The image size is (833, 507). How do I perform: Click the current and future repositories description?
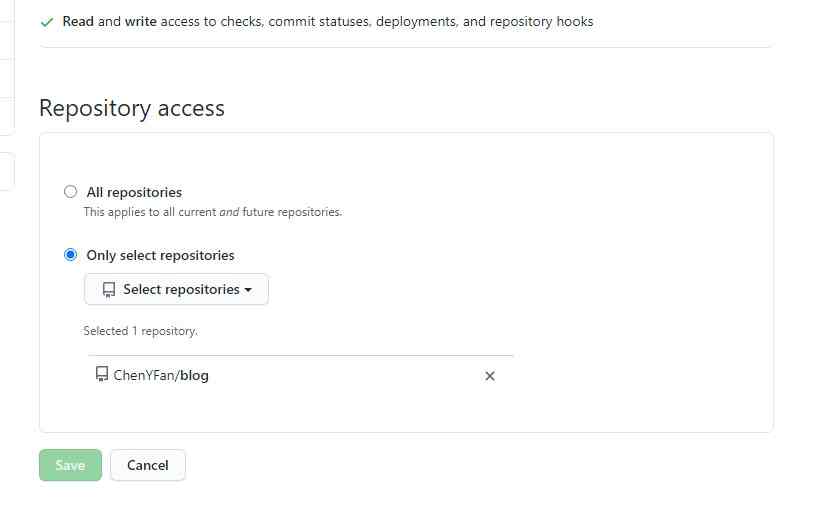(212, 212)
